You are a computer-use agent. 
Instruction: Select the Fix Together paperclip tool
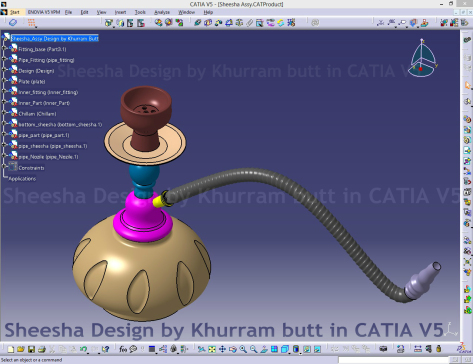[x=249, y=23]
